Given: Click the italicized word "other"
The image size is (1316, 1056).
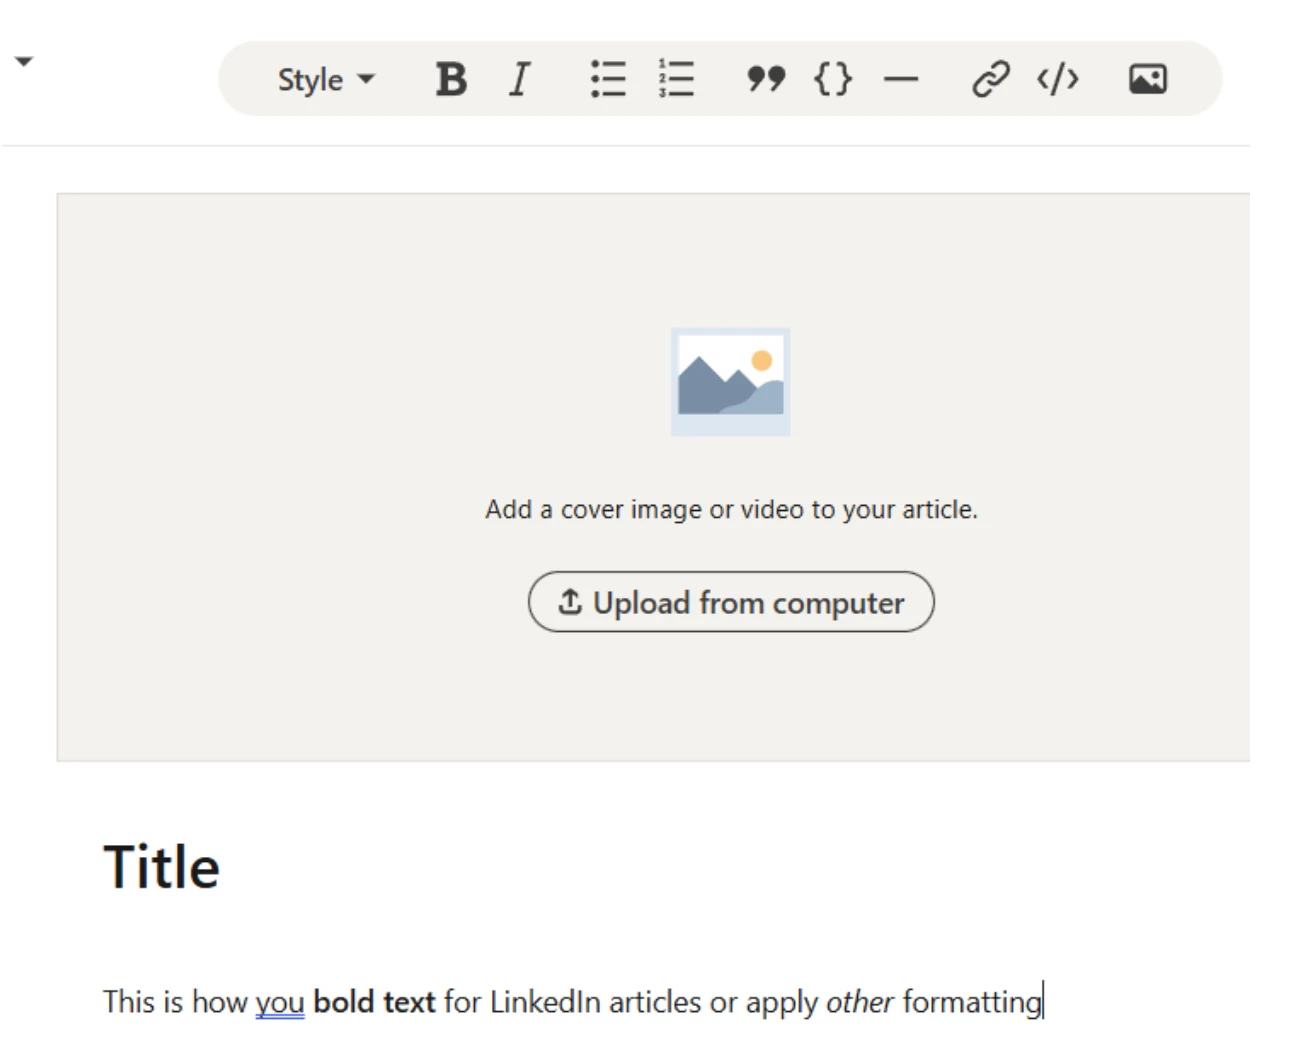Looking at the screenshot, I should click(x=859, y=1002).
